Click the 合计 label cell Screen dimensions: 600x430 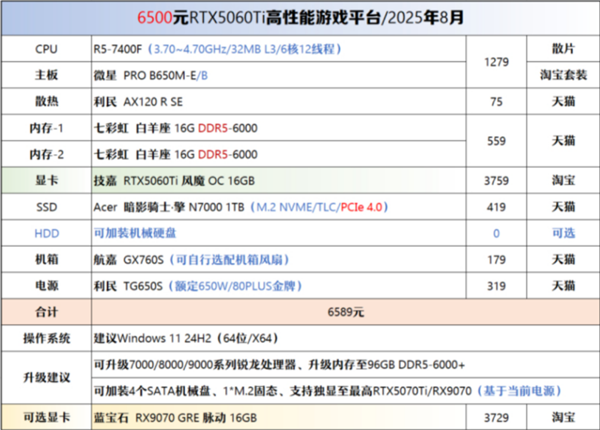[46, 312]
